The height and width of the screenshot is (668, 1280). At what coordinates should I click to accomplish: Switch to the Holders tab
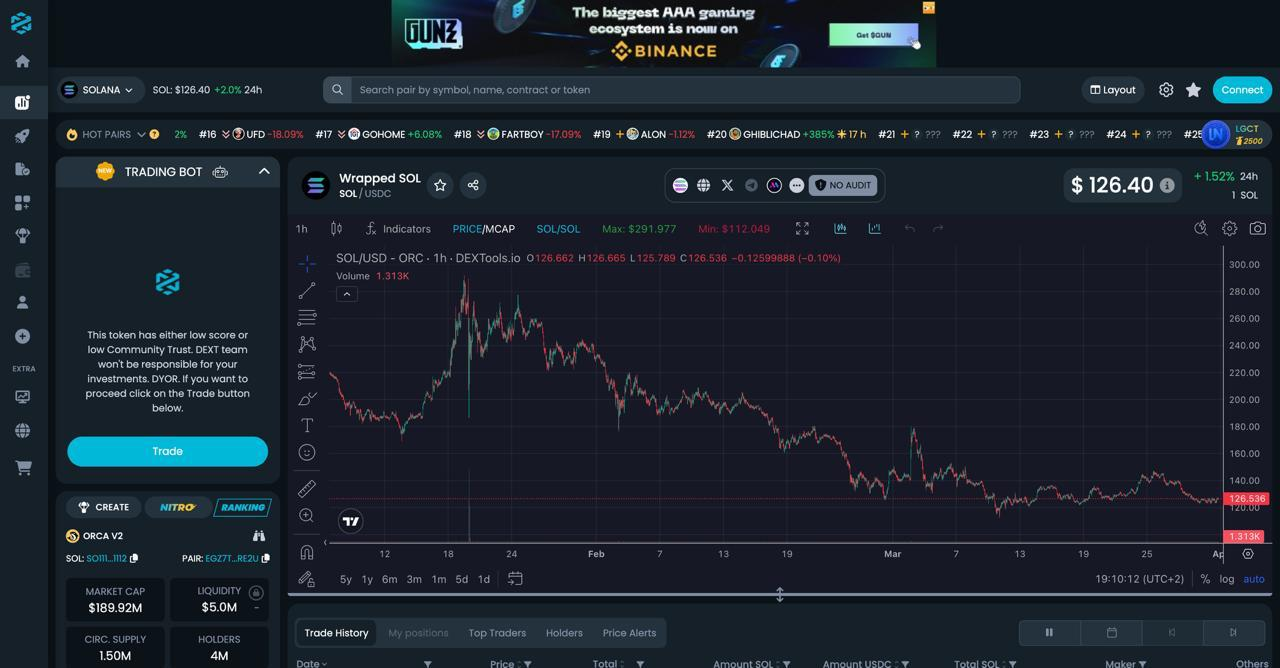(564, 632)
